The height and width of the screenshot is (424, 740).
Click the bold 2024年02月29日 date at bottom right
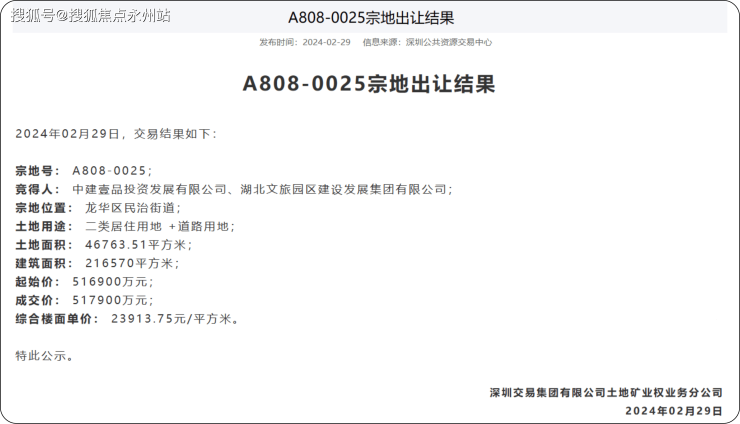coord(673,410)
